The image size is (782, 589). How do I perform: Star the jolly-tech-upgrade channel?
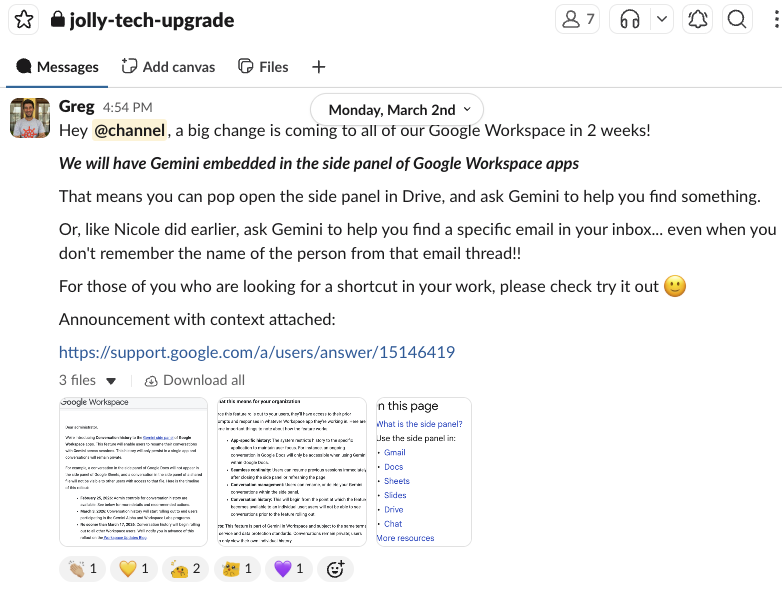coord(23,20)
